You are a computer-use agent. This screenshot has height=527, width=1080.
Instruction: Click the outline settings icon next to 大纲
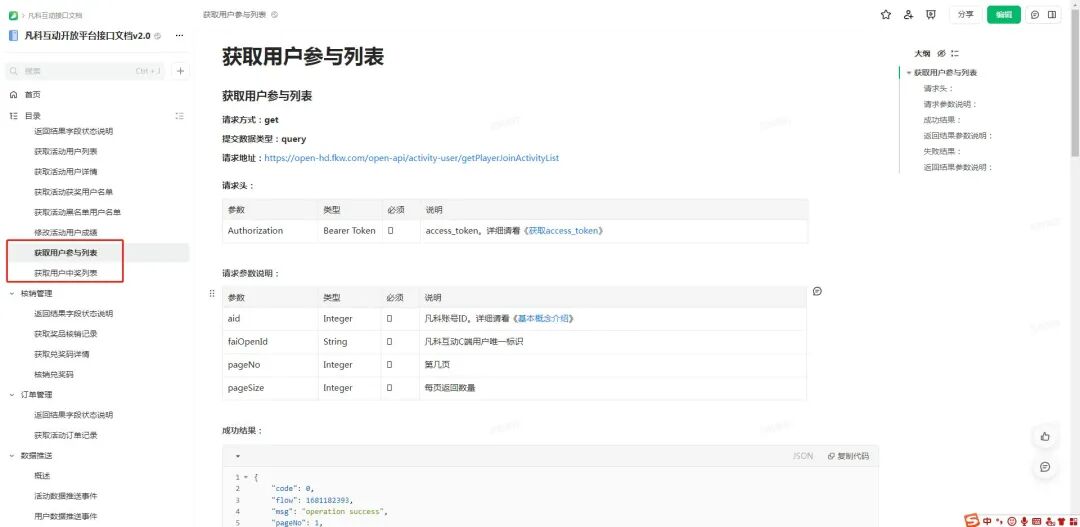coord(955,53)
